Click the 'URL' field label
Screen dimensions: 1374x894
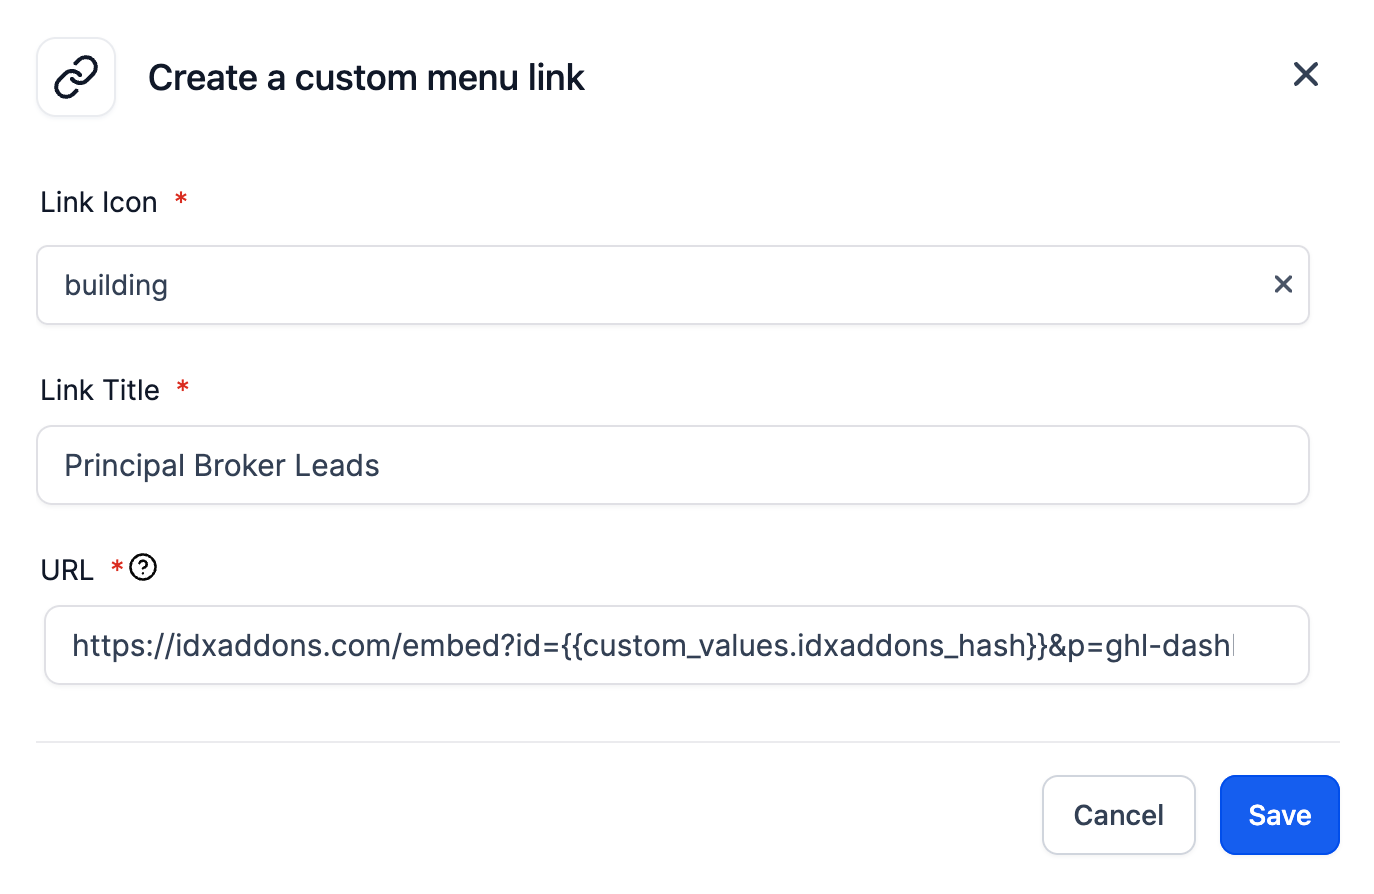click(67, 570)
